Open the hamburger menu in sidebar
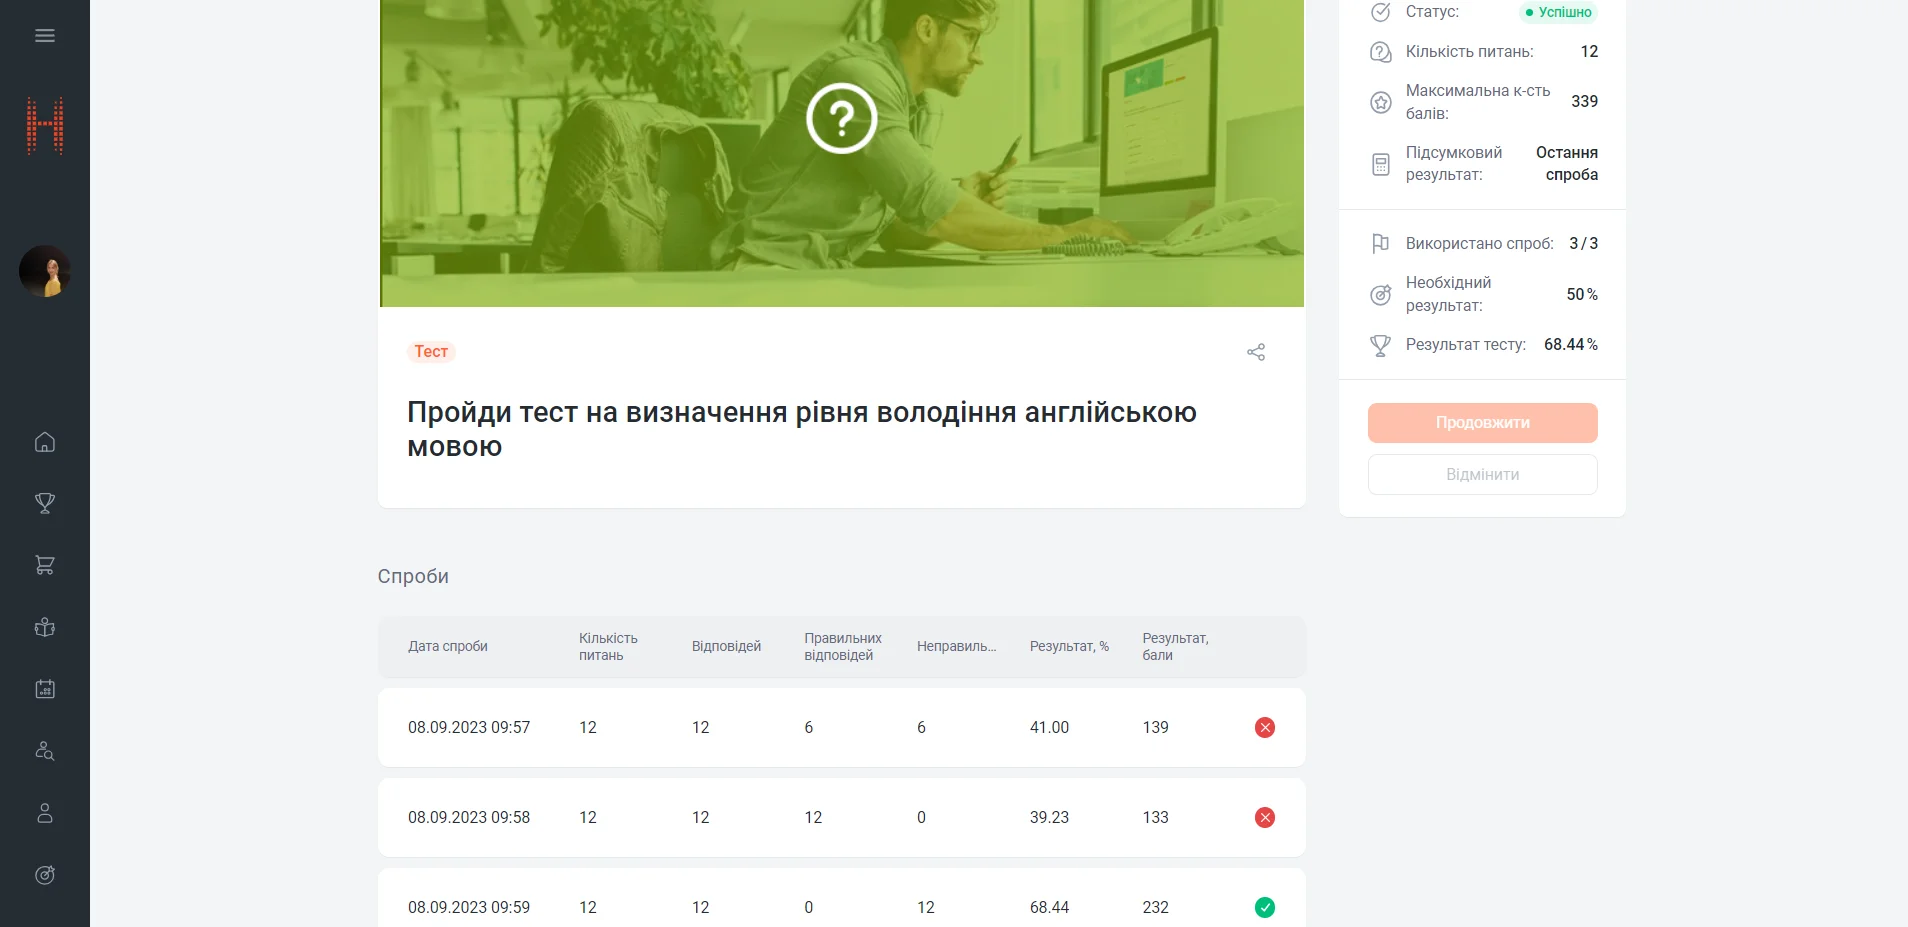The height and width of the screenshot is (927, 1908). pyautogui.click(x=45, y=36)
